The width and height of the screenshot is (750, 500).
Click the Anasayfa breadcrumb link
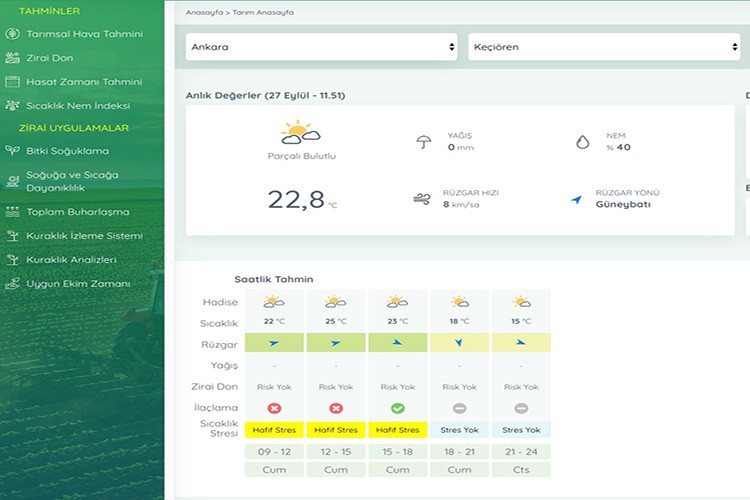(x=202, y=13)
